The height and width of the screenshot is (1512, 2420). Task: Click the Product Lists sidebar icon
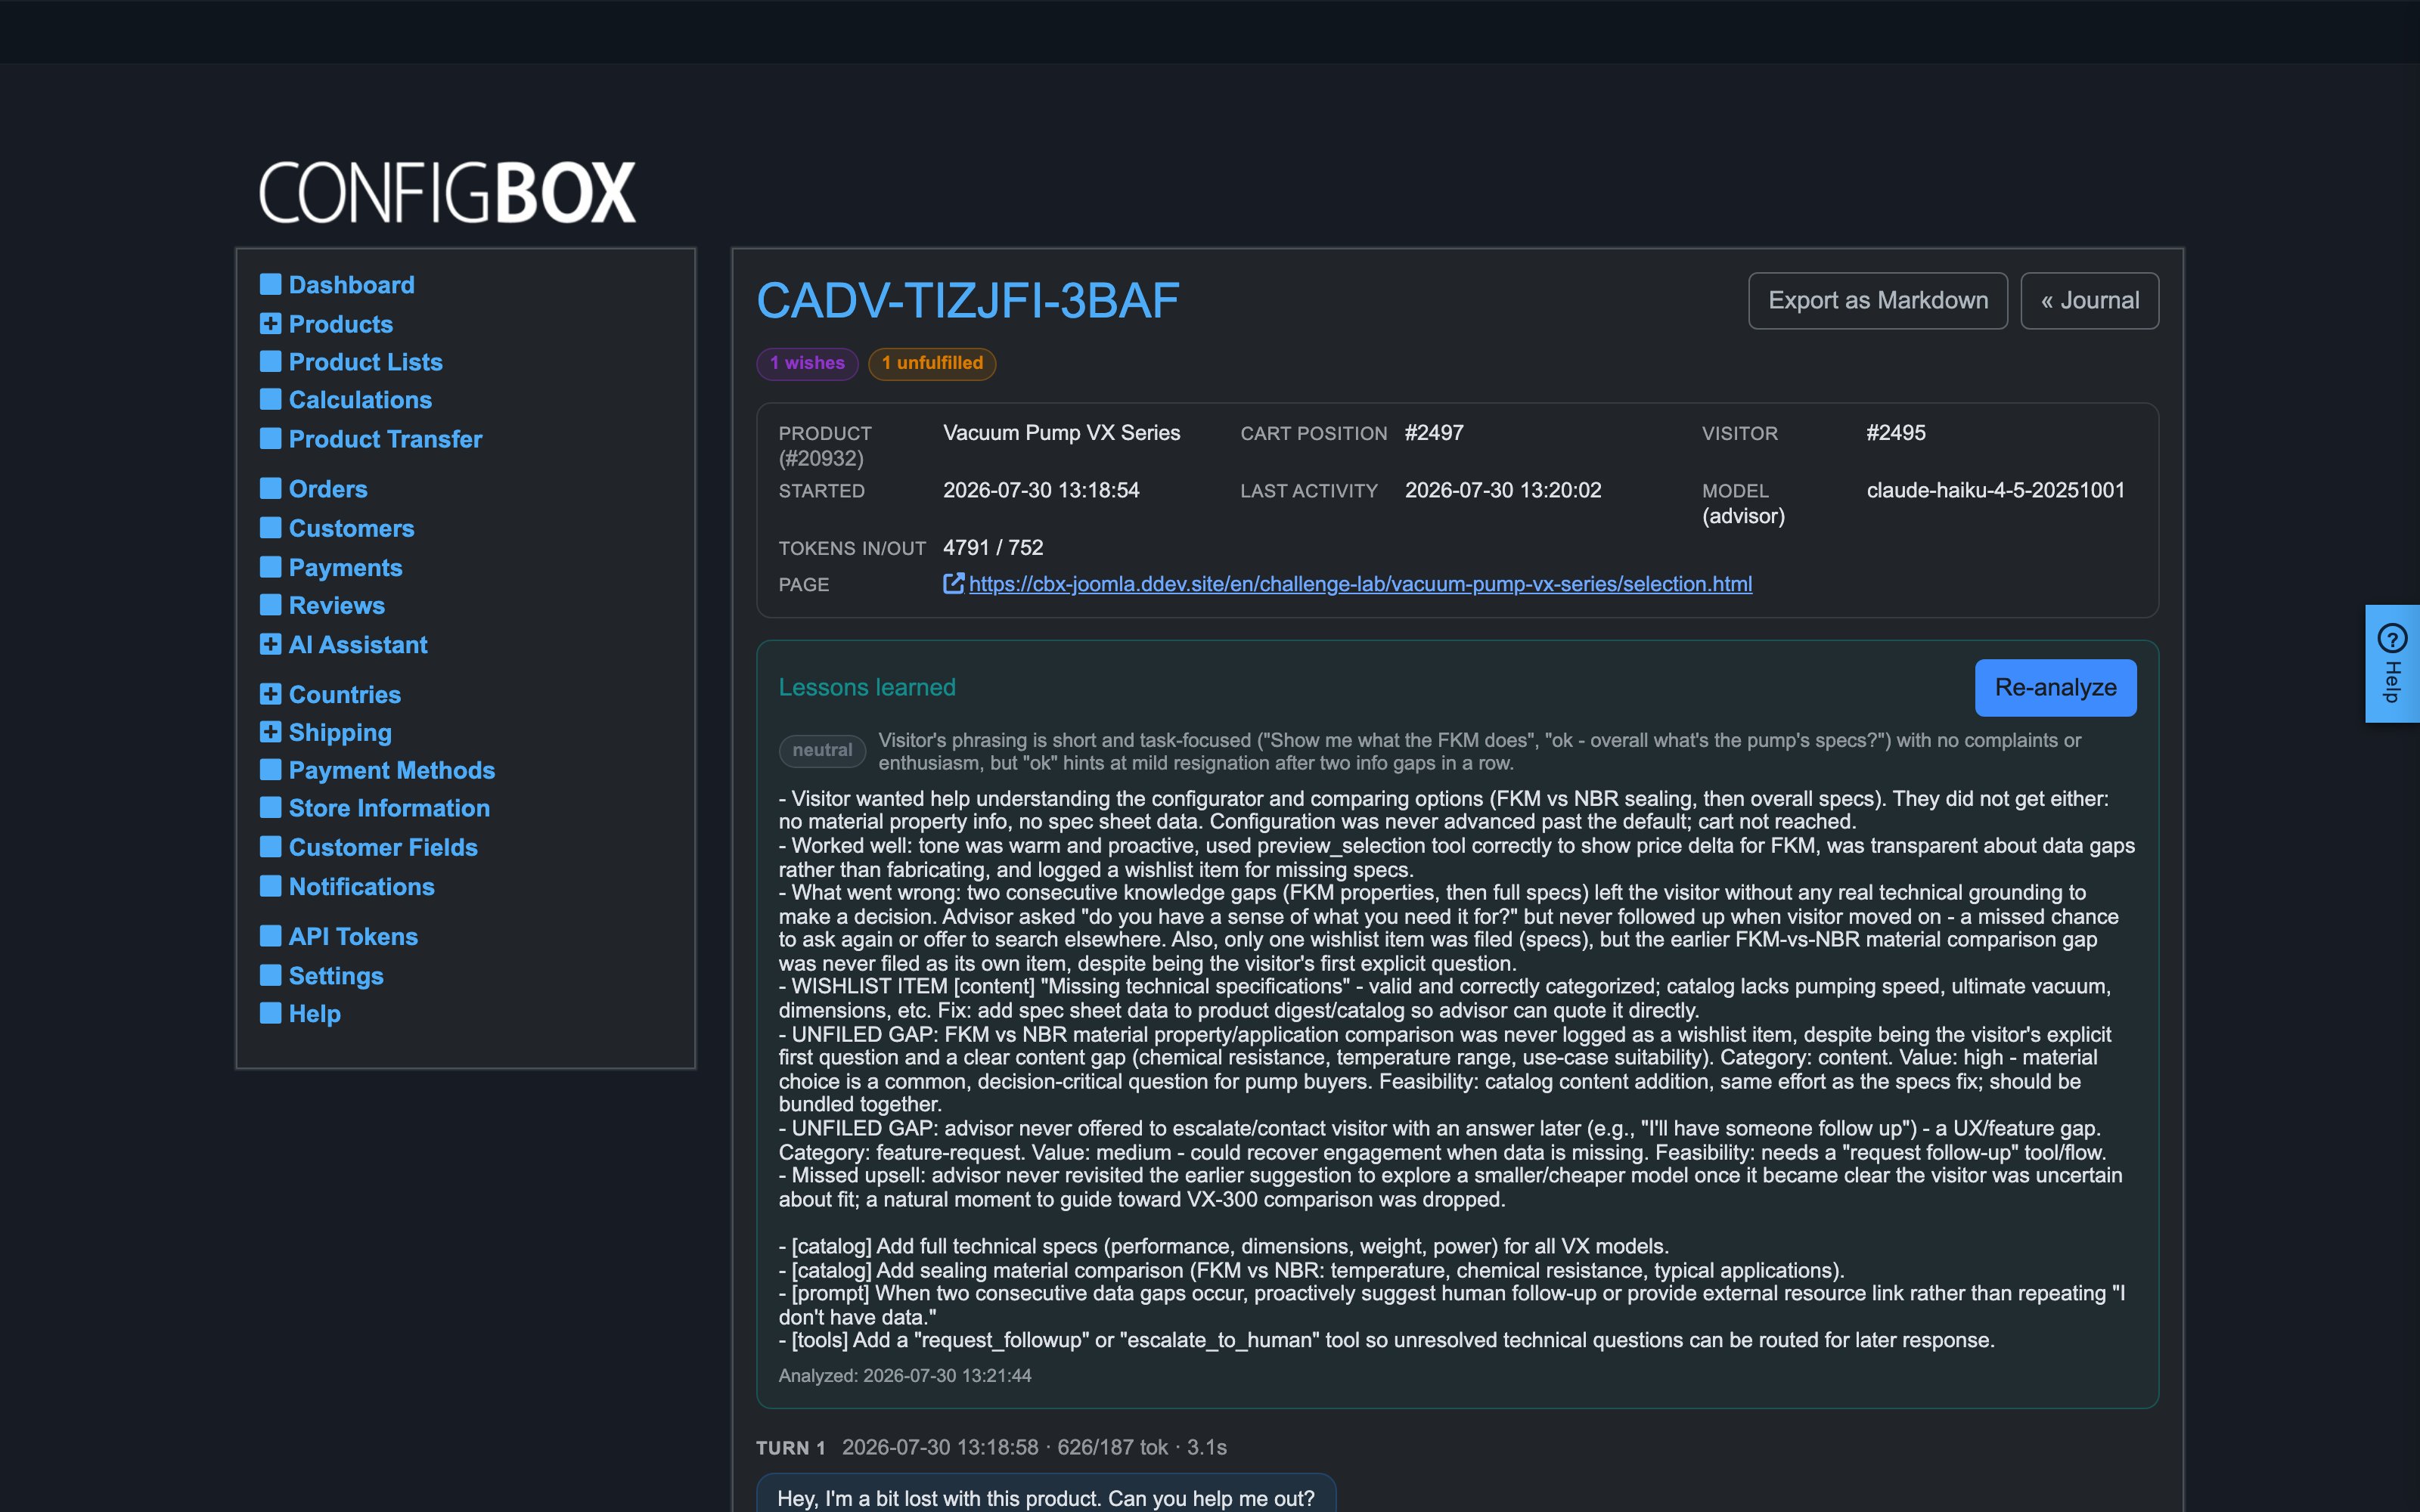[x=270, y=361]
